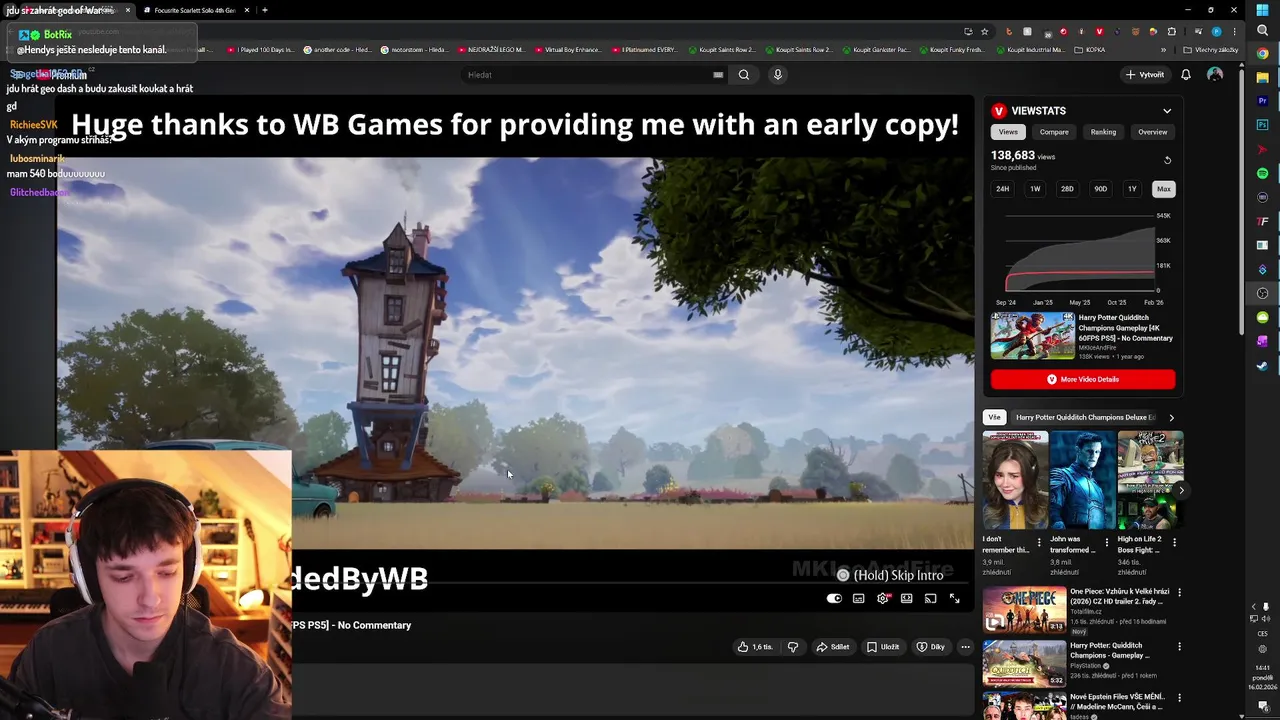1280x720 pixels.
Task: Select the 'Vše' filter chip
Action: 994,417
